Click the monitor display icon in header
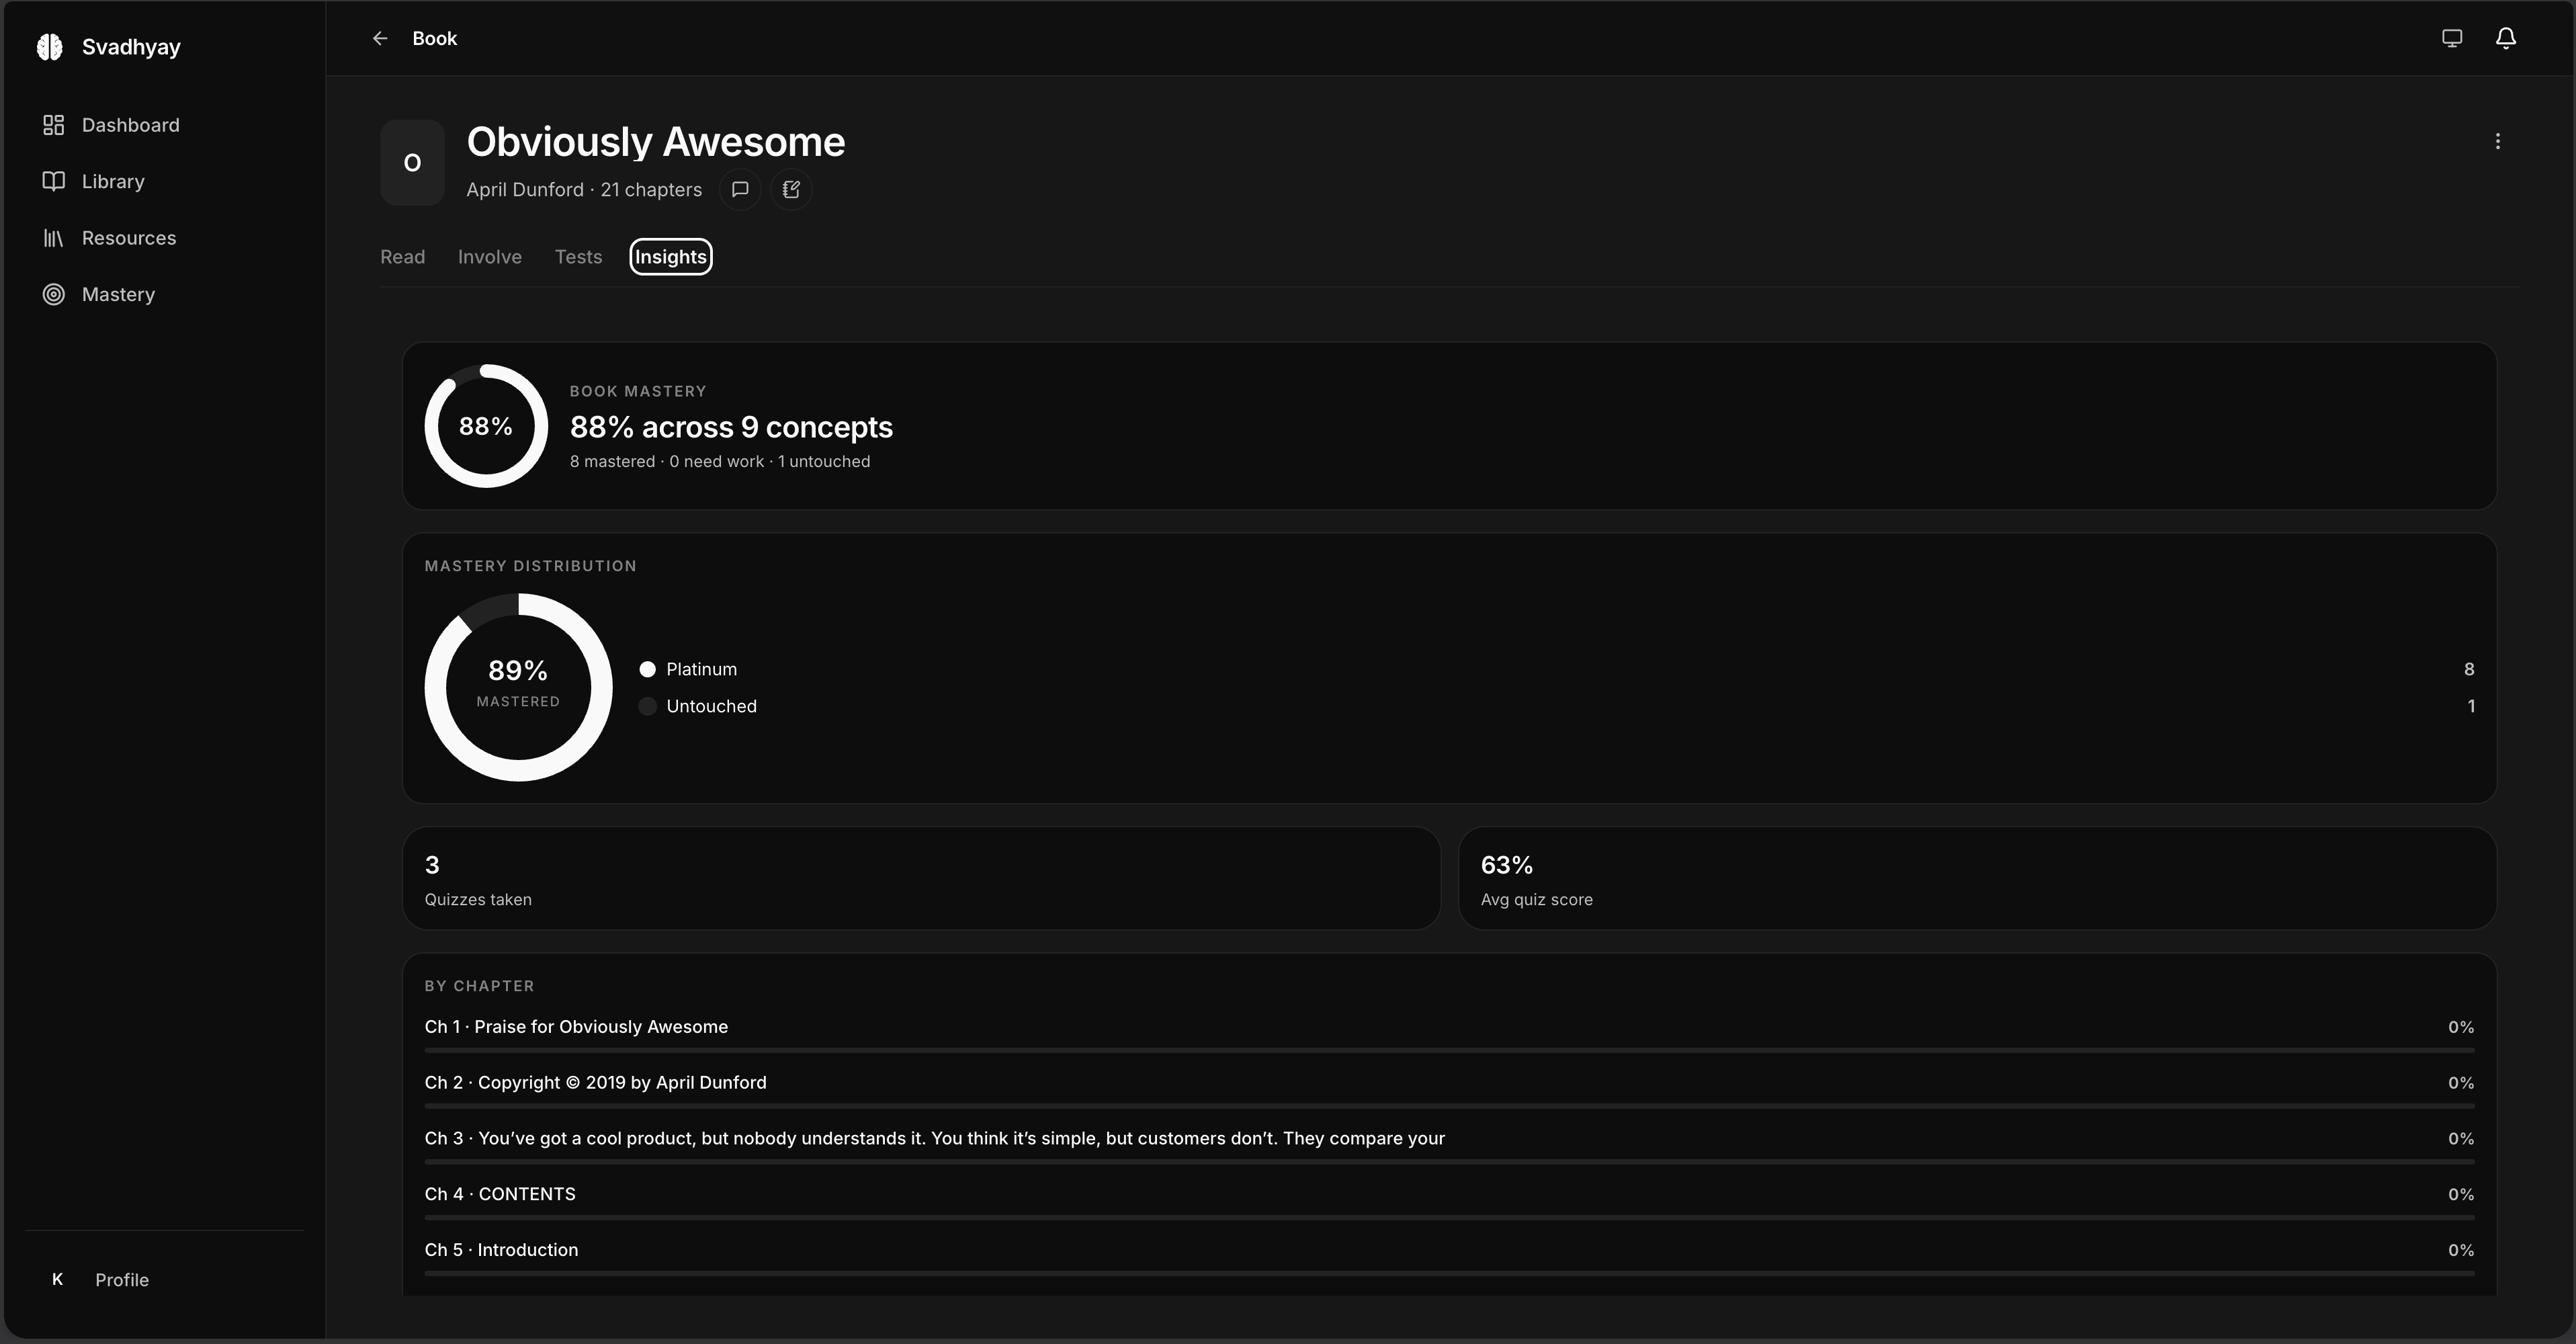 [x=2452, y=38]
